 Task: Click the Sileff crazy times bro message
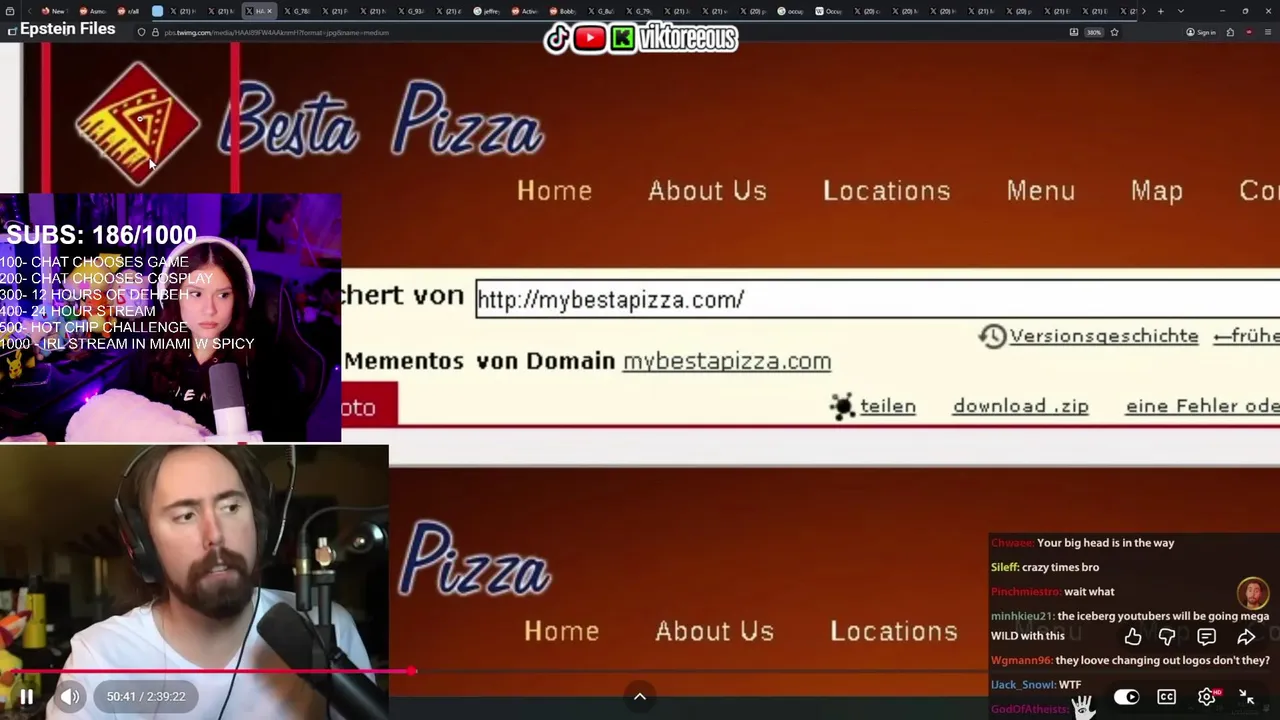tap(1045, 567)
